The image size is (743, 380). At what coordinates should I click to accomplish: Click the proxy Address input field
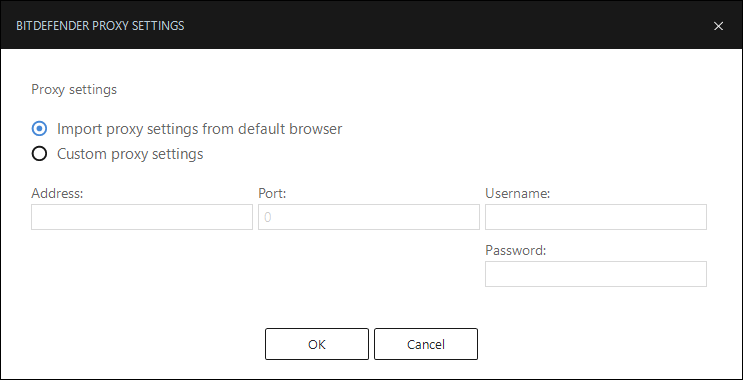point(142,217)
